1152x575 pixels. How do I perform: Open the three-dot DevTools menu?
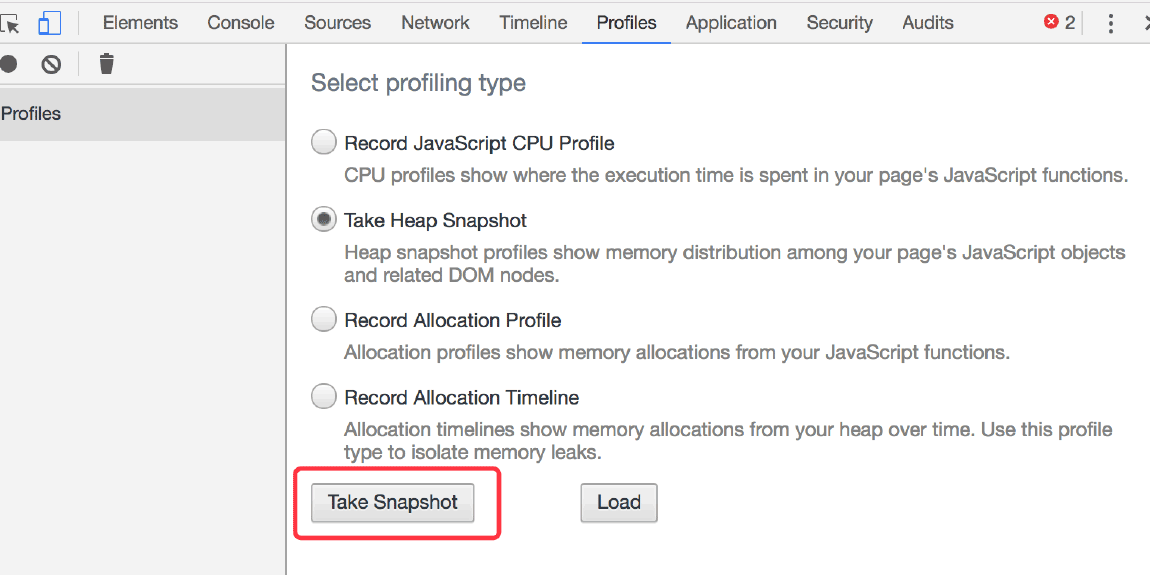coord(1110,23)
